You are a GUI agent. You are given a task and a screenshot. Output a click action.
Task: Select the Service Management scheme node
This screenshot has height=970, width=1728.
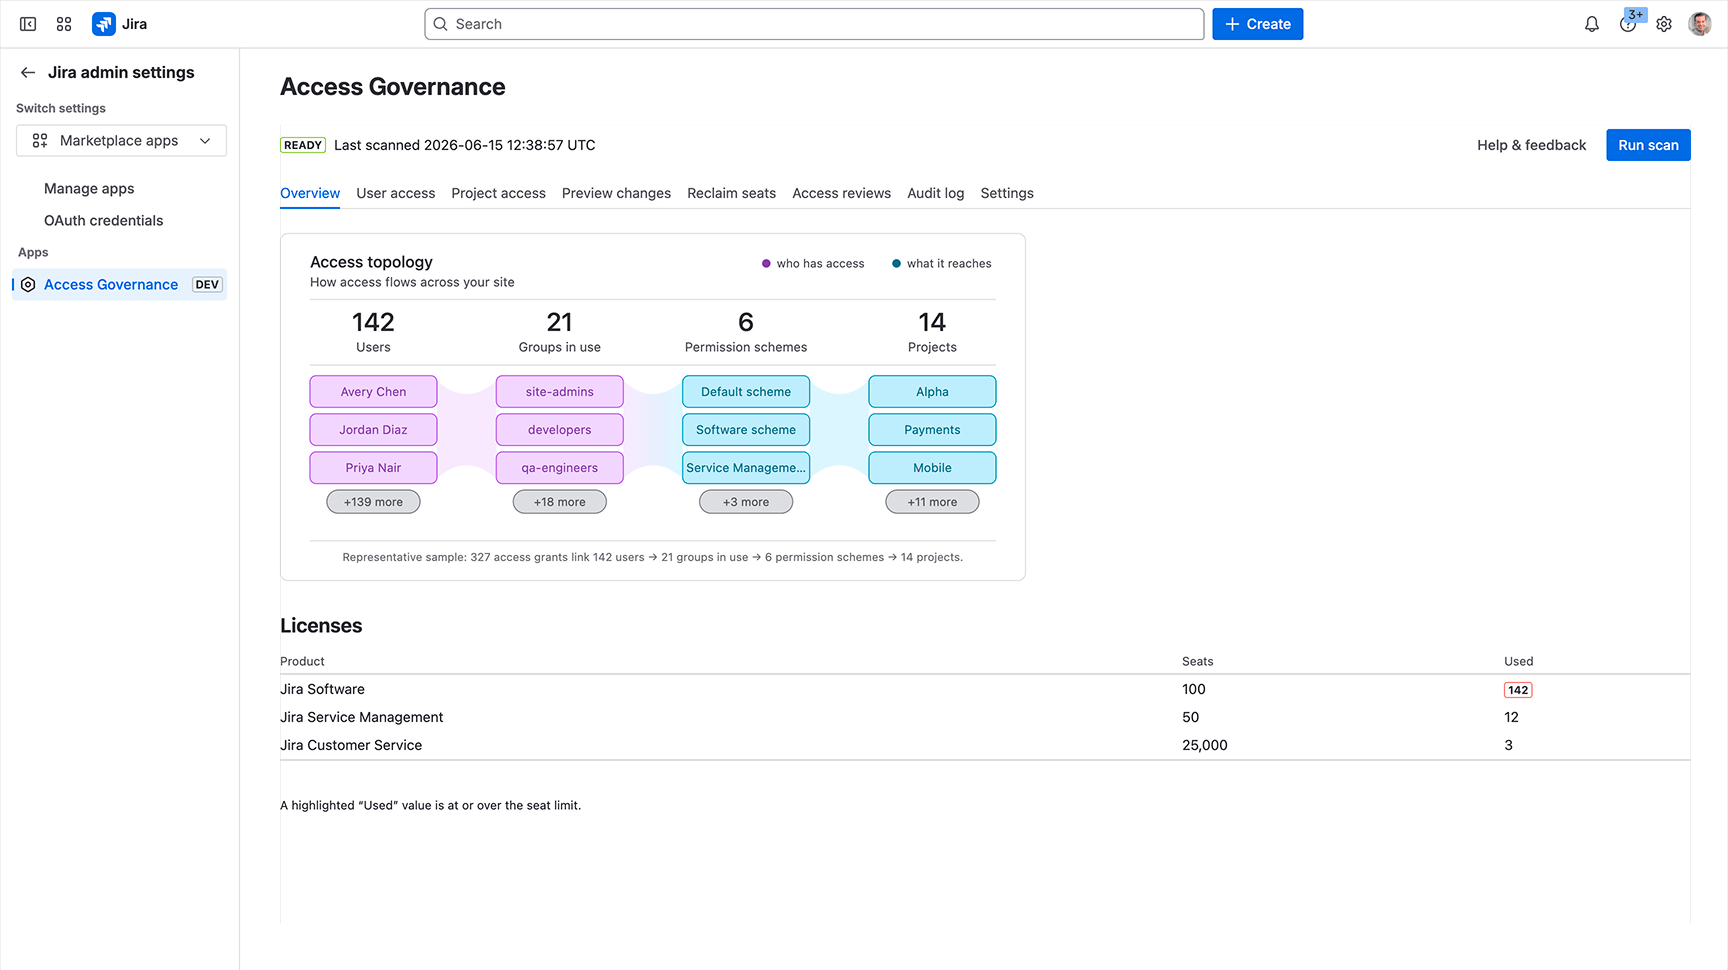(x=746, y=468)
